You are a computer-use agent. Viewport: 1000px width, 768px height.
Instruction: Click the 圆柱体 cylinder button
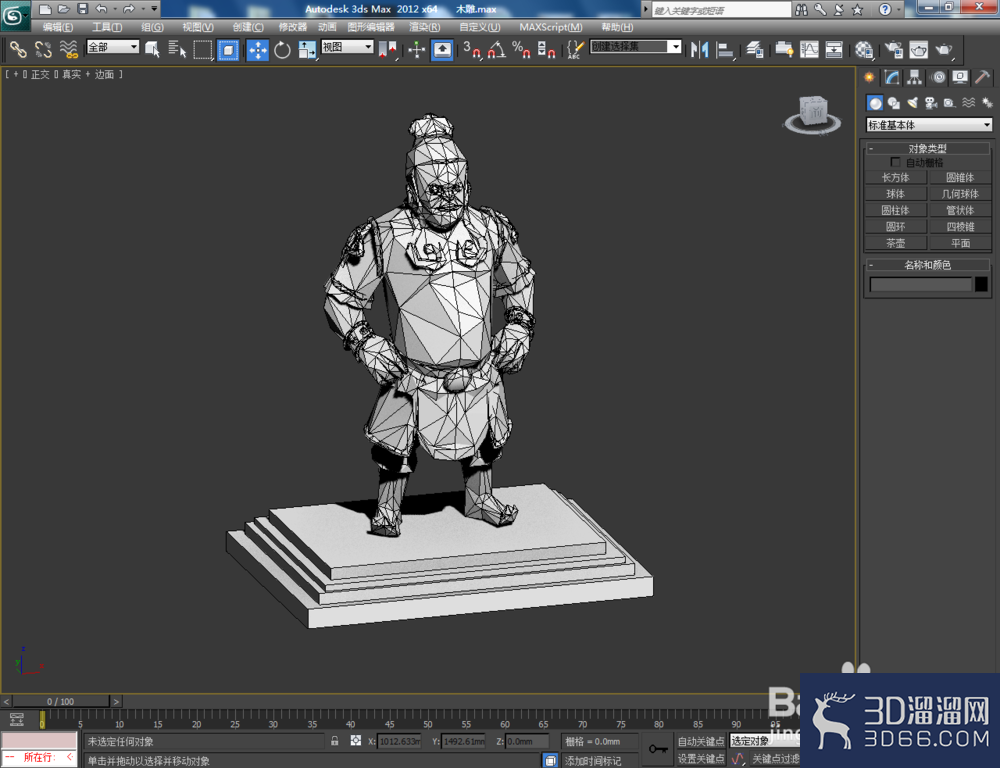tap(895, 210)
